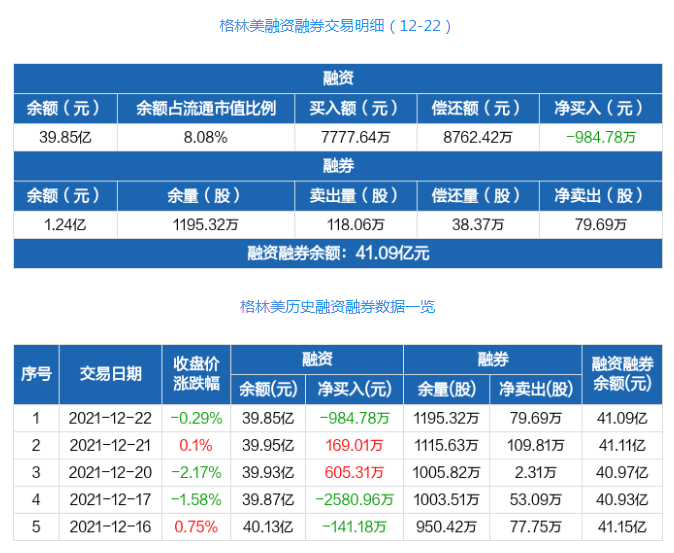Click the 1.24亿 balance value
This screenshot has height=553, width=674.
65,225
